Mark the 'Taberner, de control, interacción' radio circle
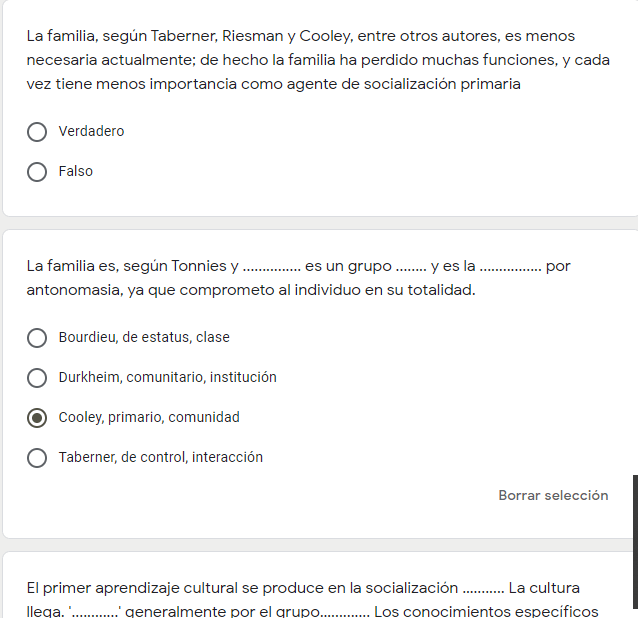 tap(37, 458)
